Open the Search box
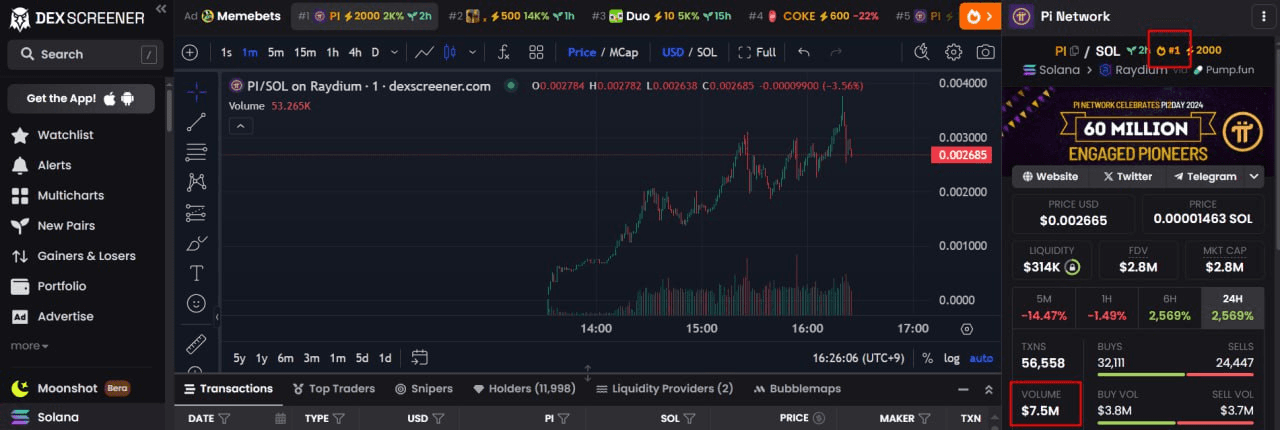This screenshot has height=430, width=1280. [x=83, y=54]
